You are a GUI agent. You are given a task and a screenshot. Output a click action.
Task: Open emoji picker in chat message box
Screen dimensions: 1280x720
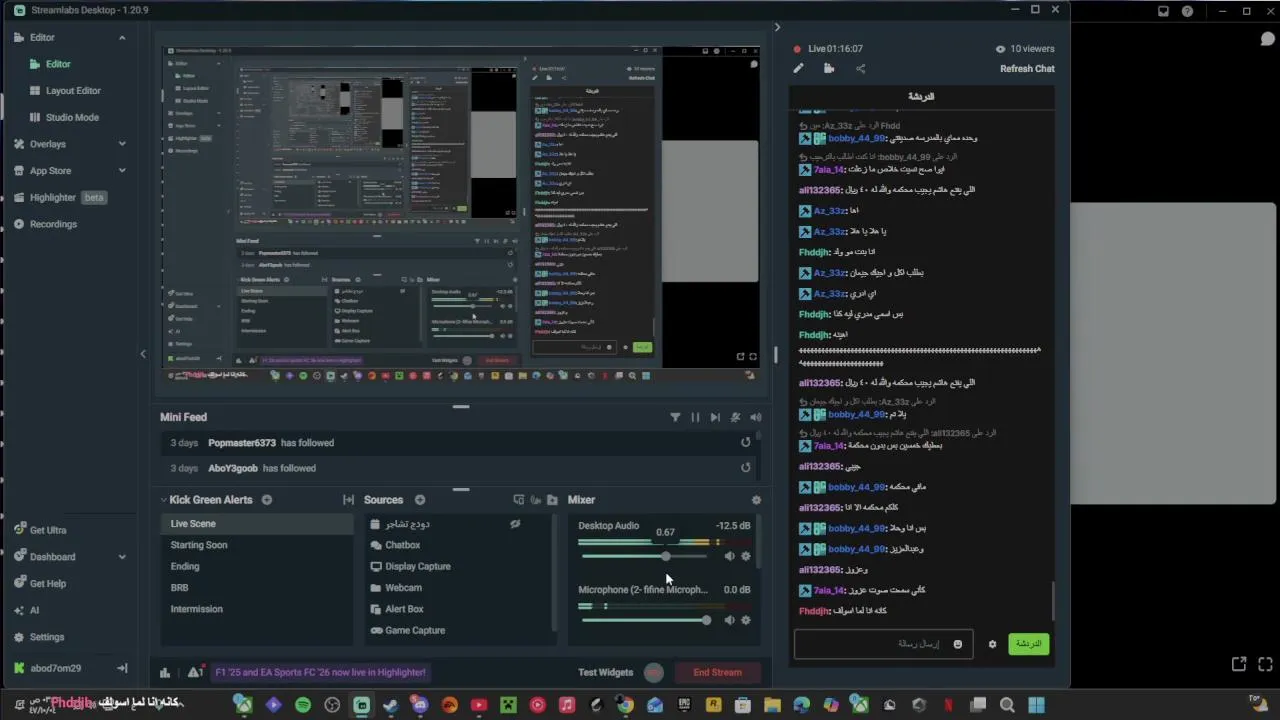pyautogui.click(x=957, y=644)
